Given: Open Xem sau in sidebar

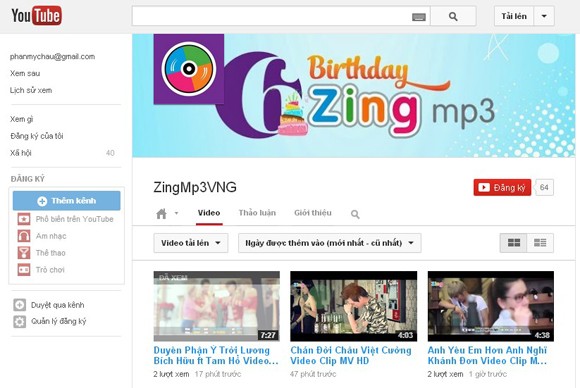Looking at the screenshot, I should pyautogui.click(x=25, y=73).
